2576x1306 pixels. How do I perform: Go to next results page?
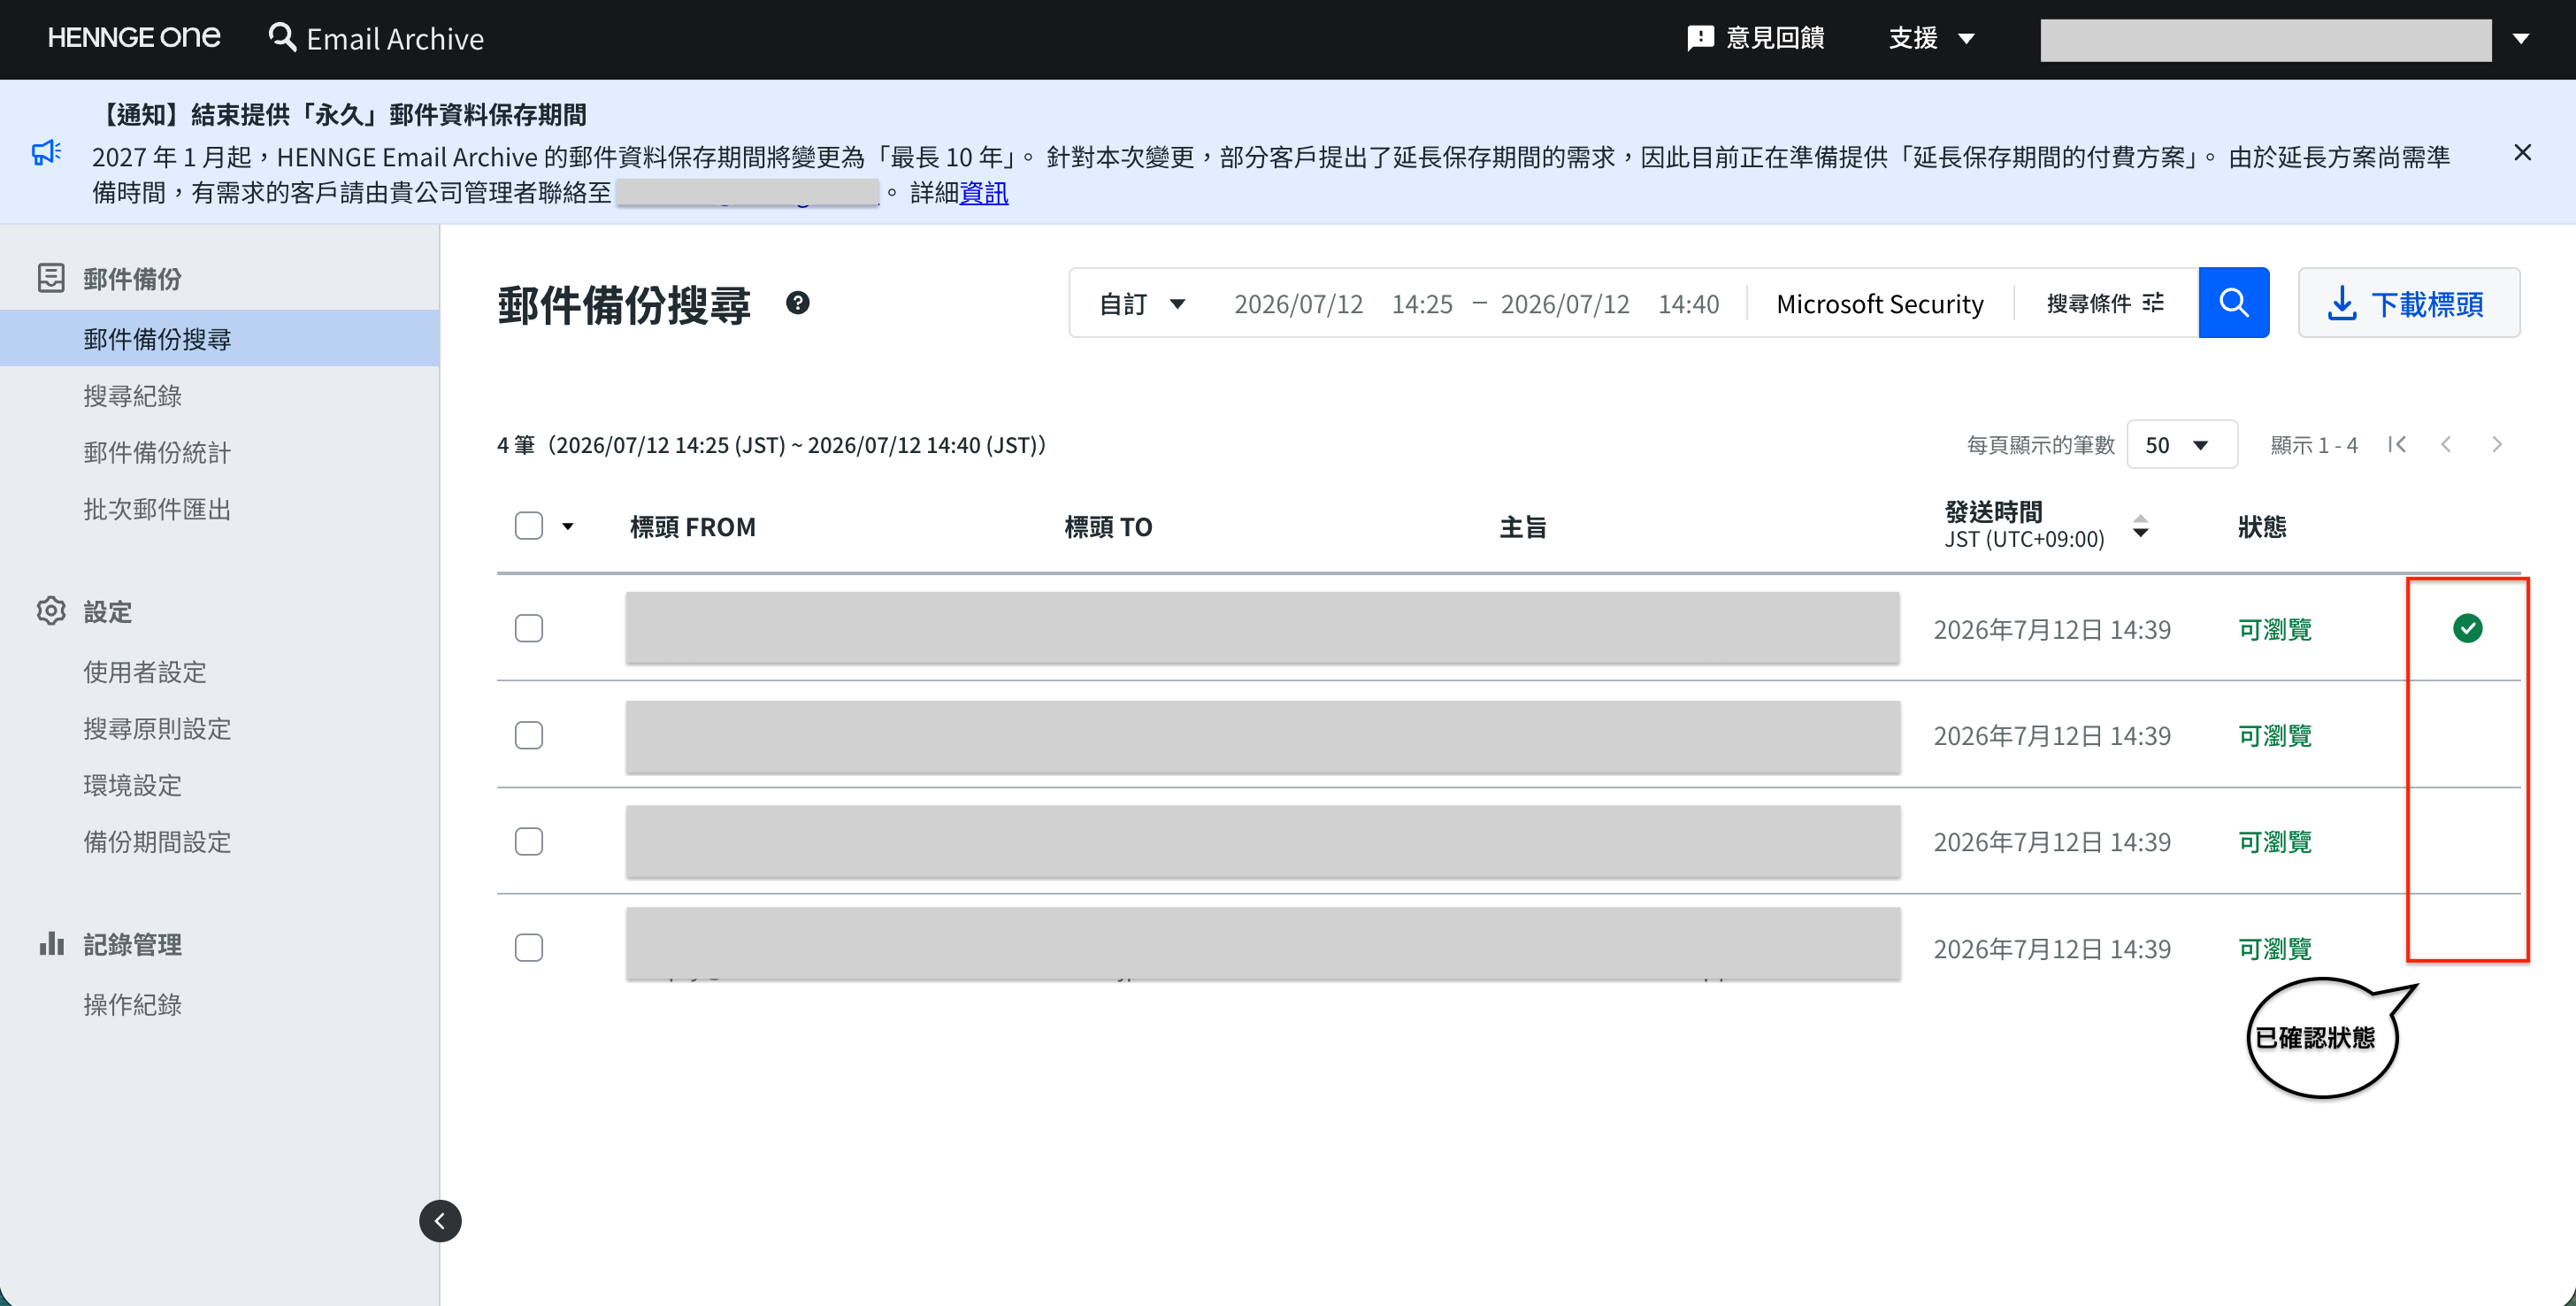(2496, 444)
